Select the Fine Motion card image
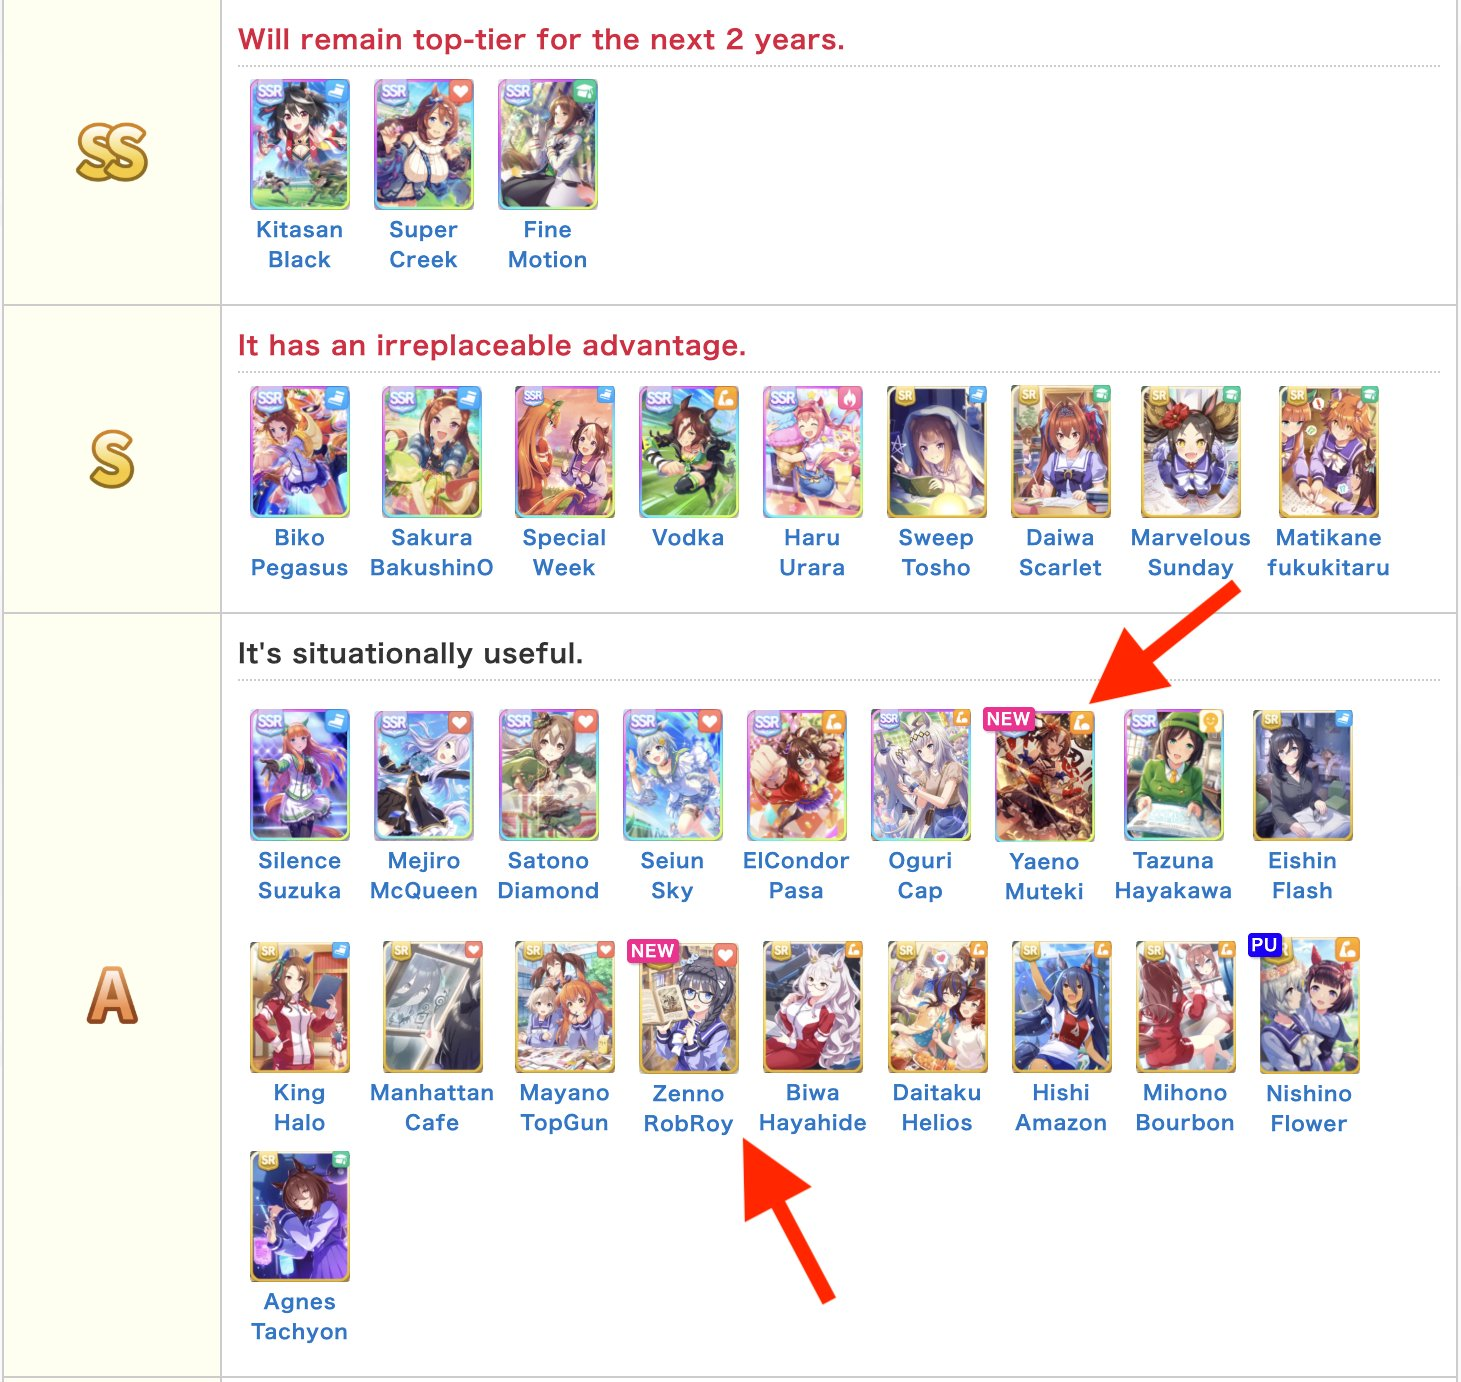 [x=547, y=145]
